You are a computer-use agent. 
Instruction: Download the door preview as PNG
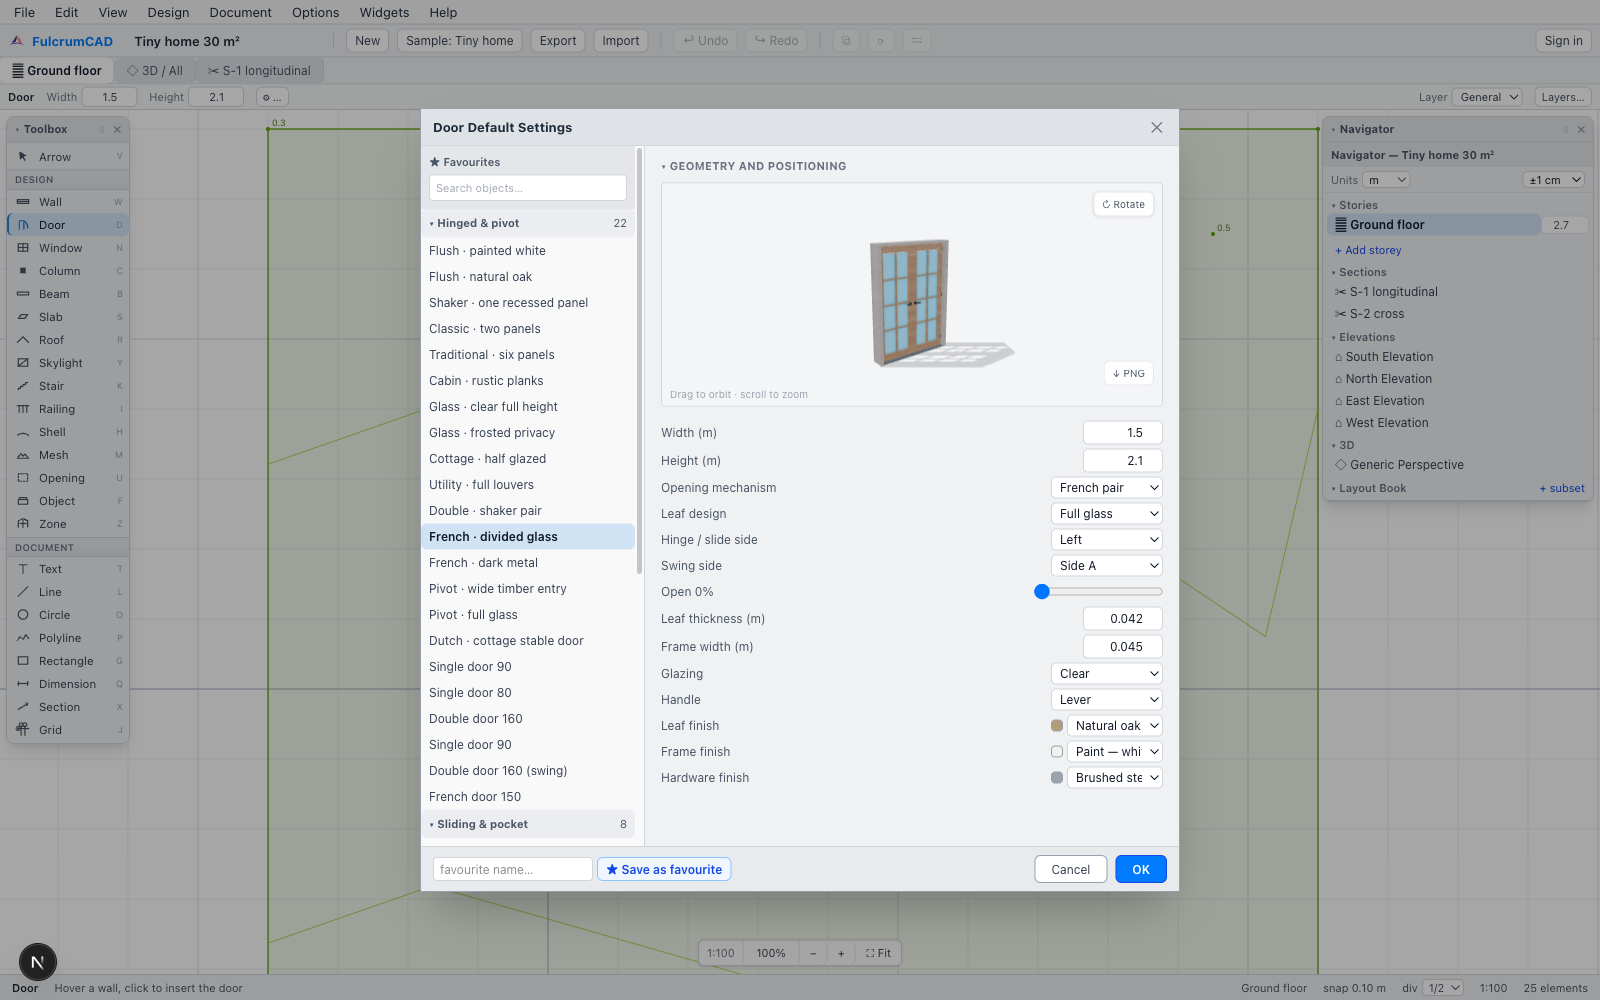[1129, 373]
